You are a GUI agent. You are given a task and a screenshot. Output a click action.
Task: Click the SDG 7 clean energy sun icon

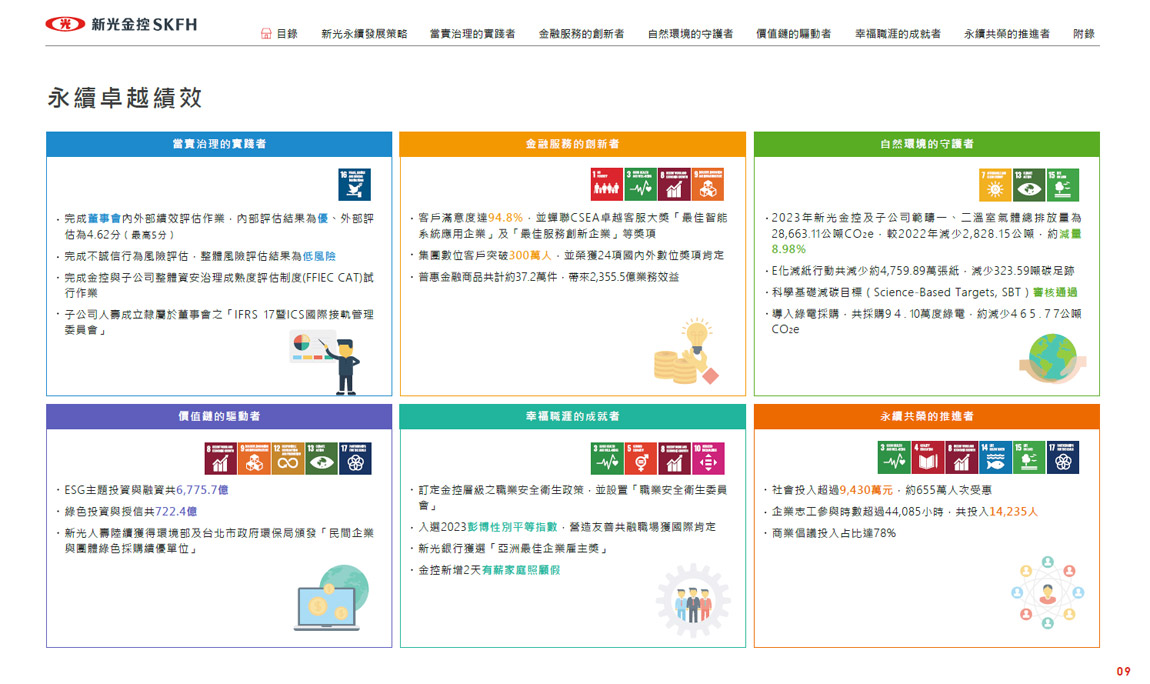click(x=994, y=185)
